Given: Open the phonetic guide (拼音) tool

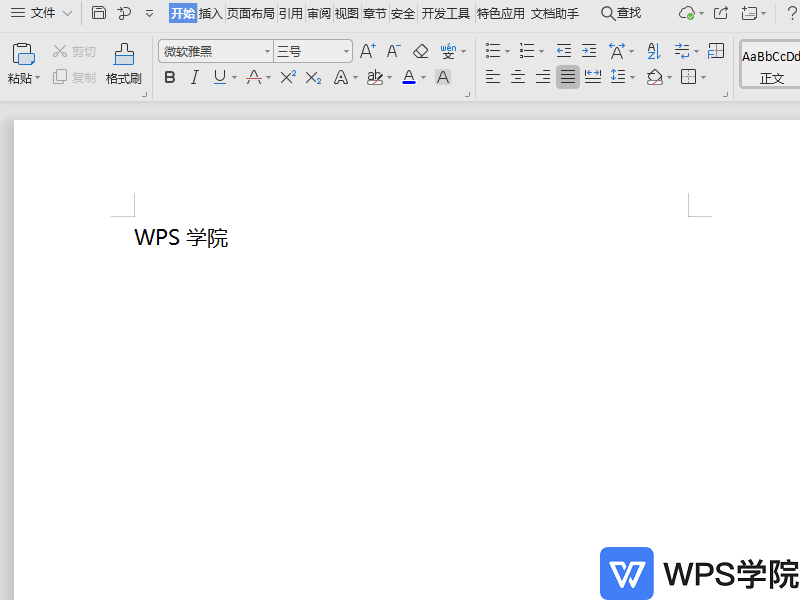Looking at the screenshot, I should tap(447, 51).
